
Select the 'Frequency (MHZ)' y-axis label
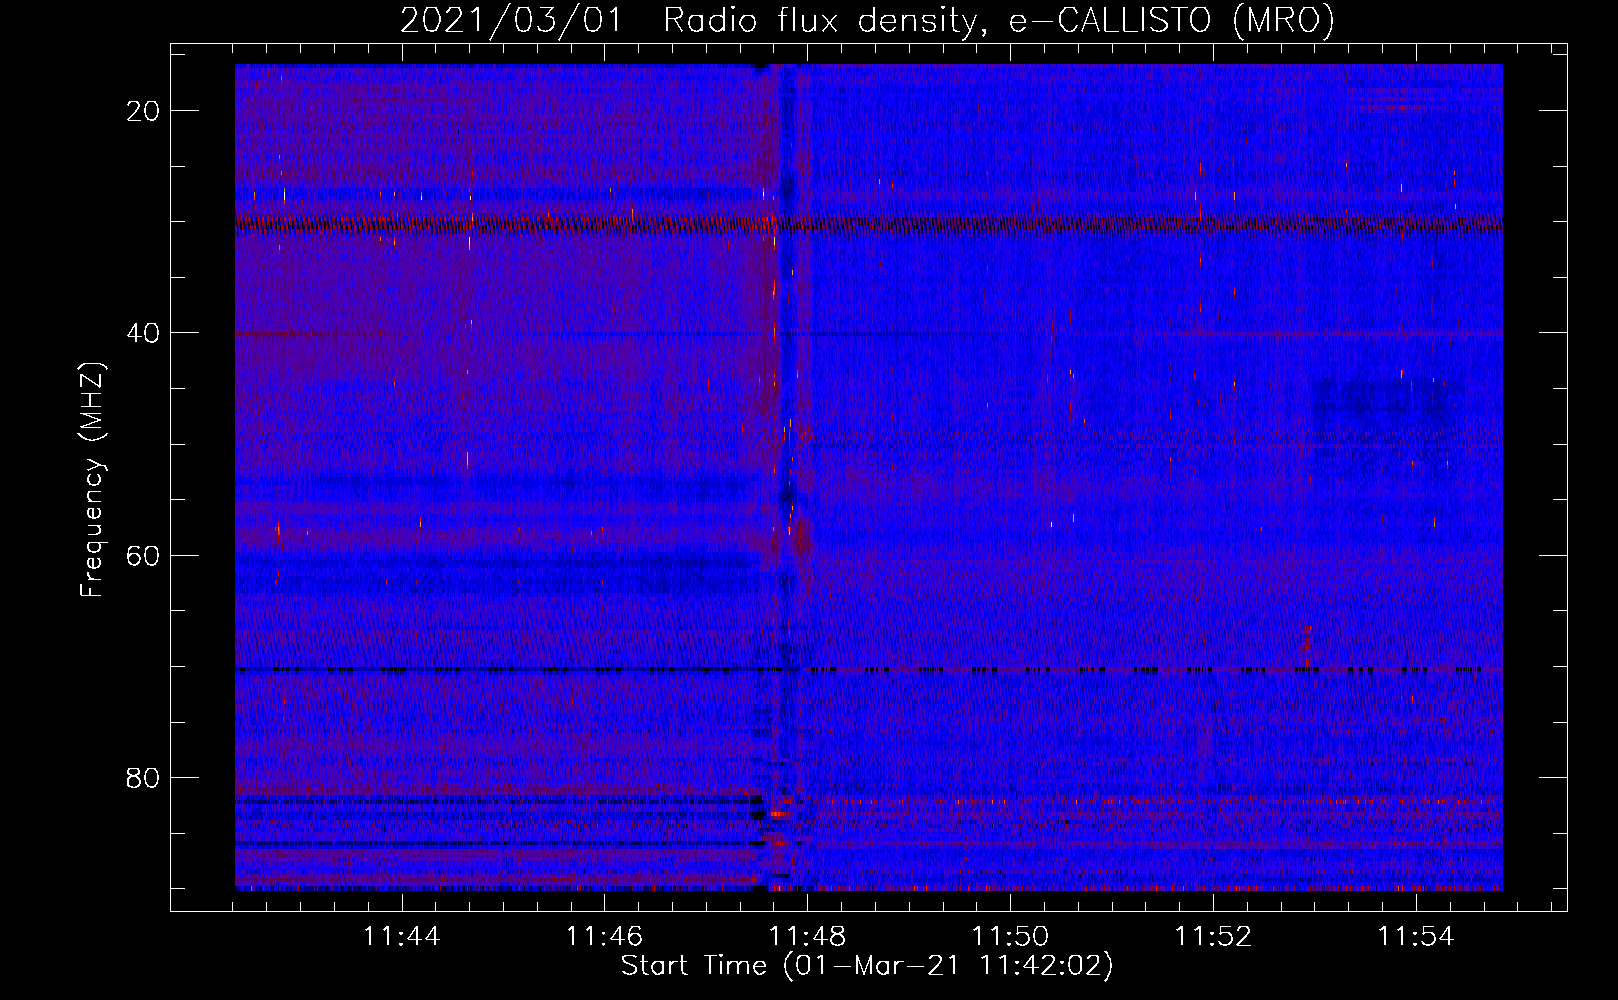(92, 480)
